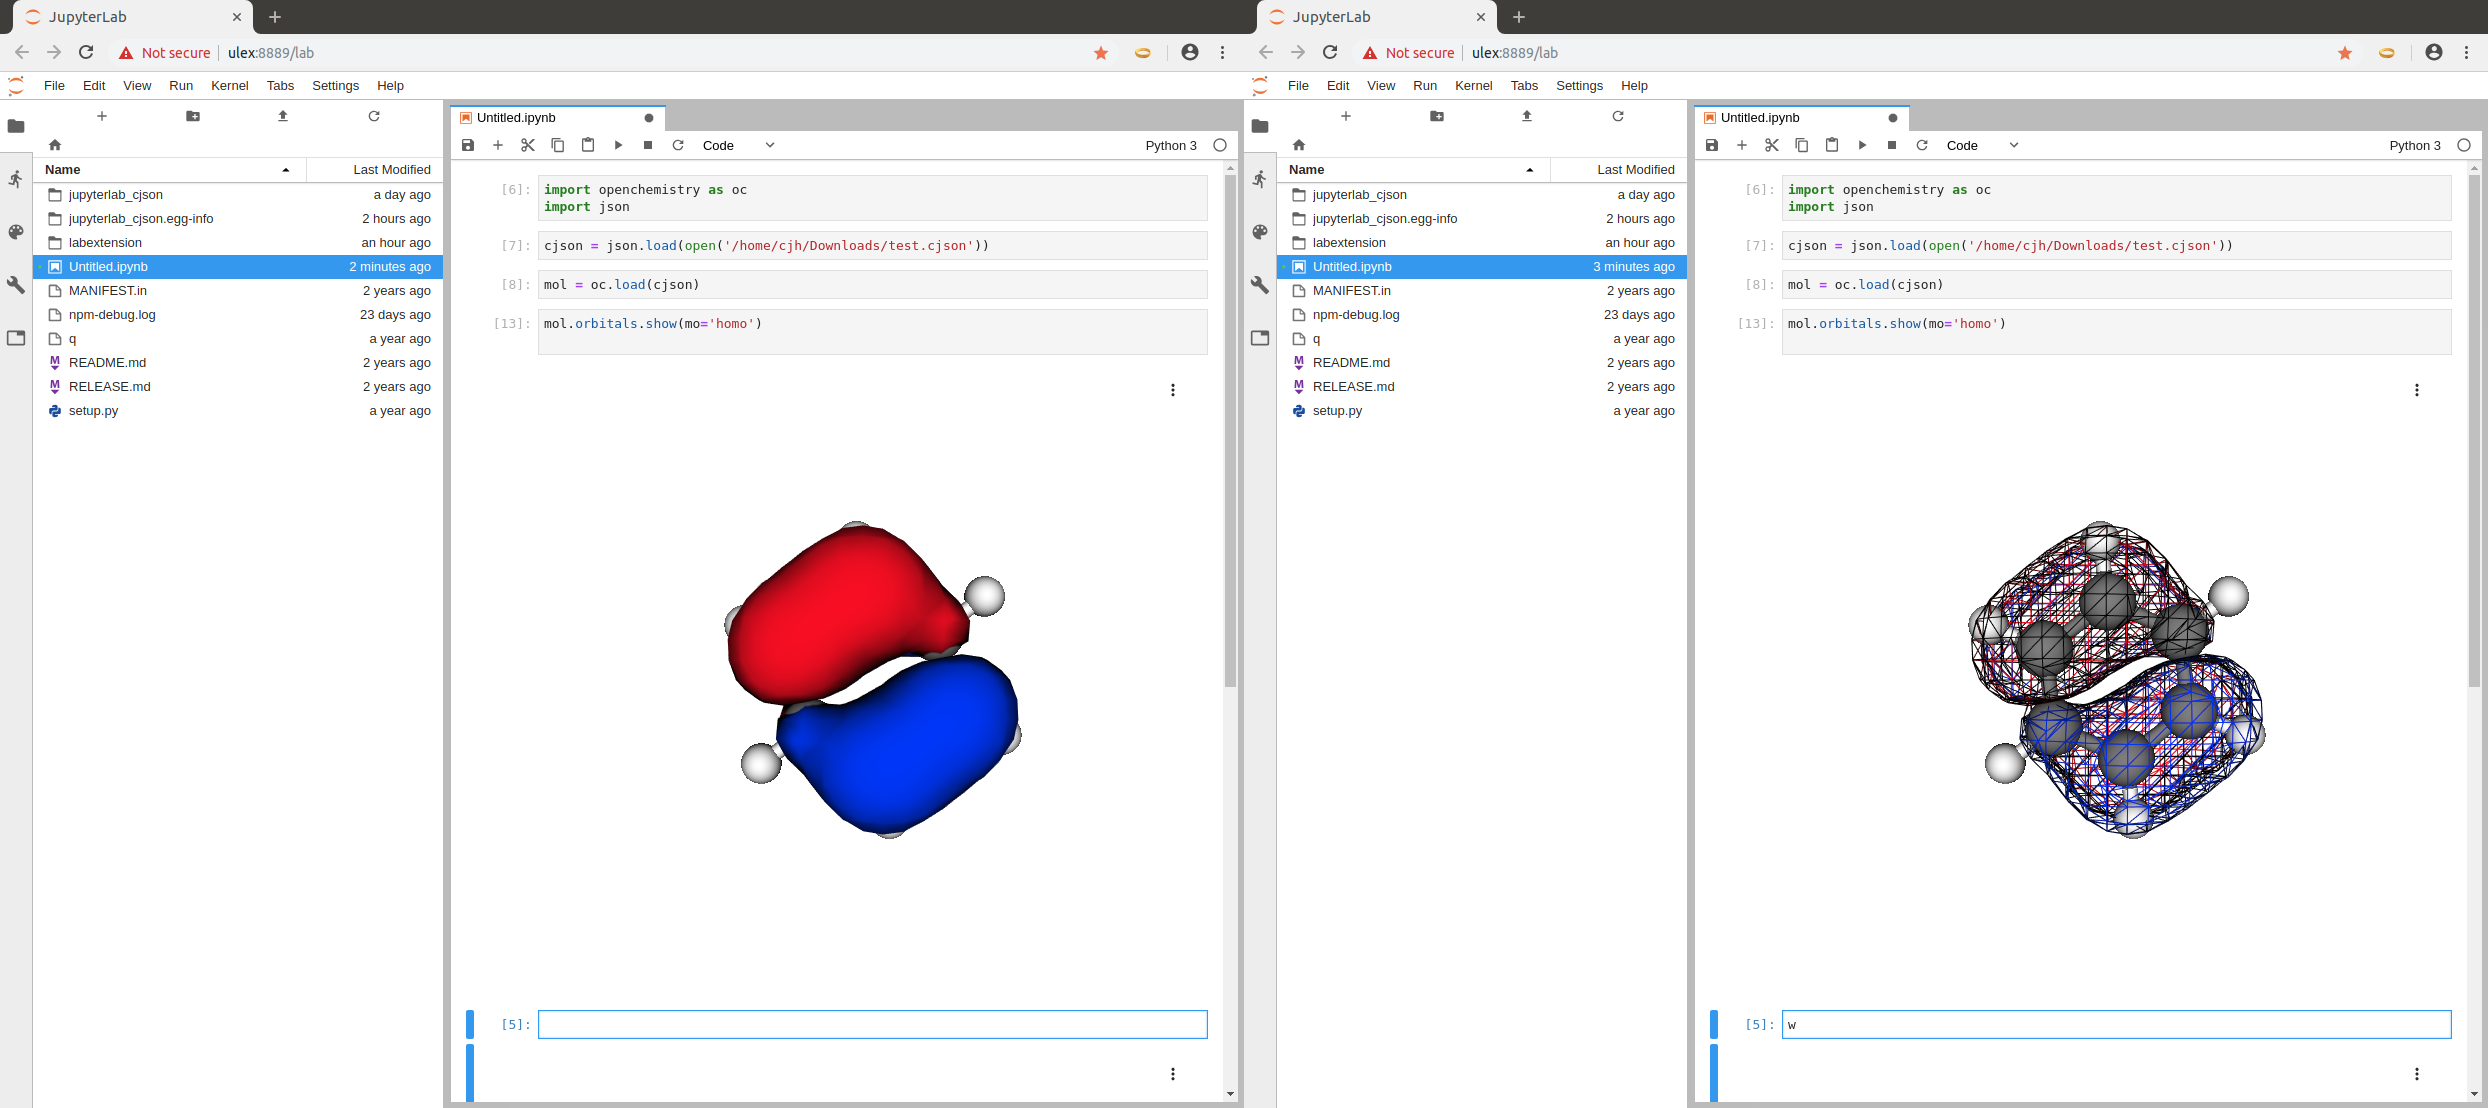Insert cell below in left window toolbar
This screenshot has width=2488, height=1108.
(x=498, y=145)
